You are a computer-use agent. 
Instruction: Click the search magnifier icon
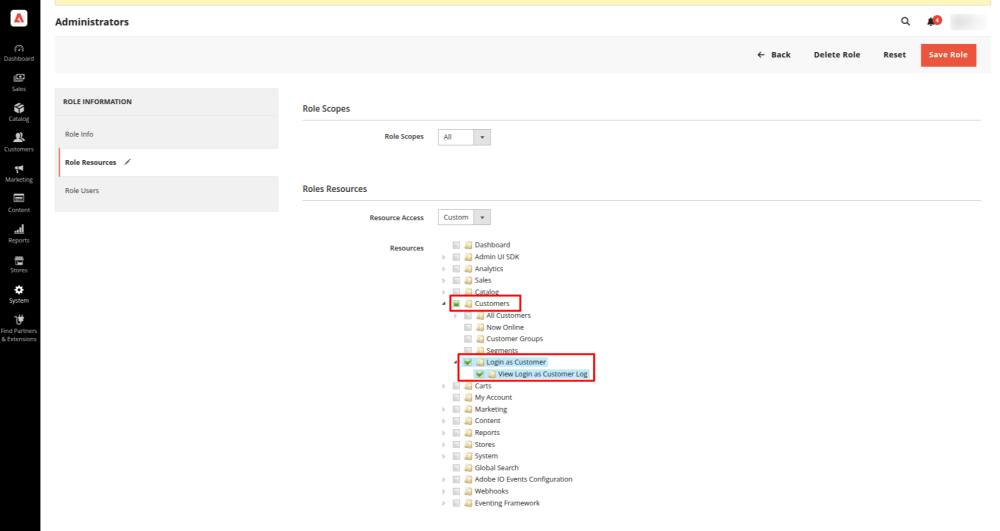click(x=906, y=21)
